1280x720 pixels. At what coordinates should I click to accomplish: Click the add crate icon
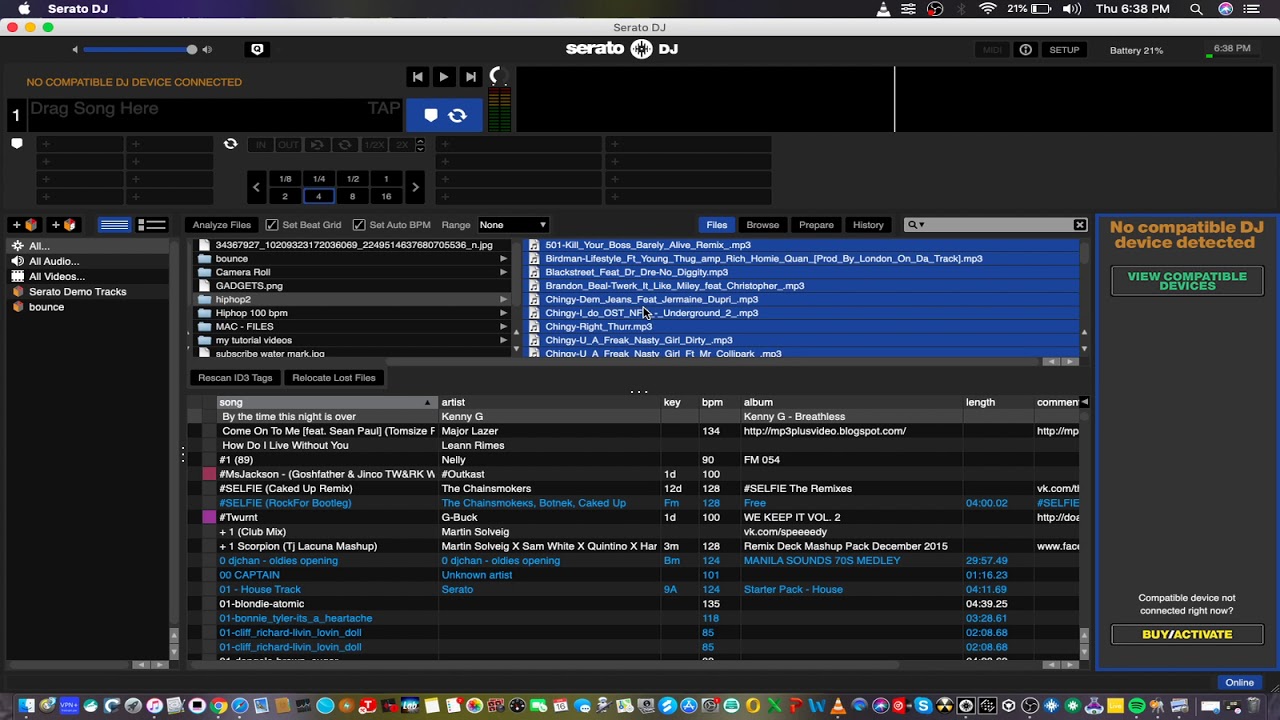[25, 225]
